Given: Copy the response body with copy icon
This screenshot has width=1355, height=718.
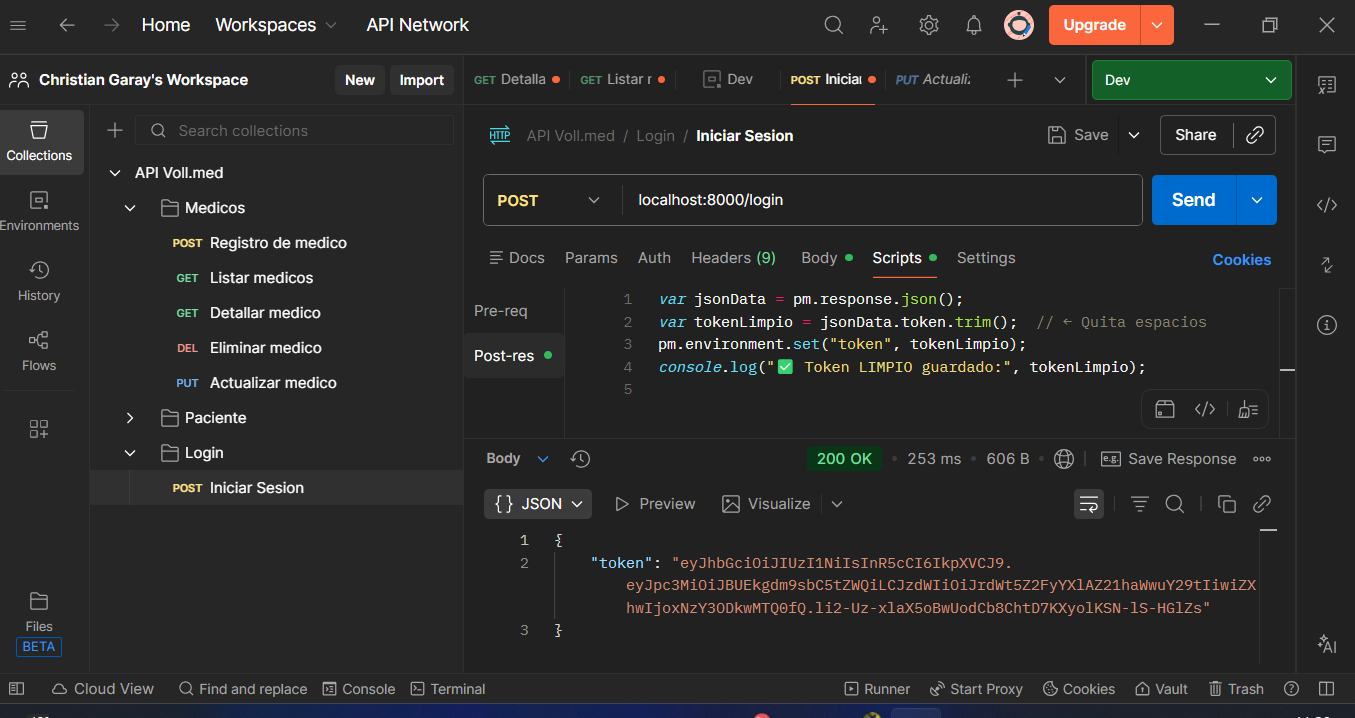Looking at the screenshot, I should click(x=1226, y=504).
